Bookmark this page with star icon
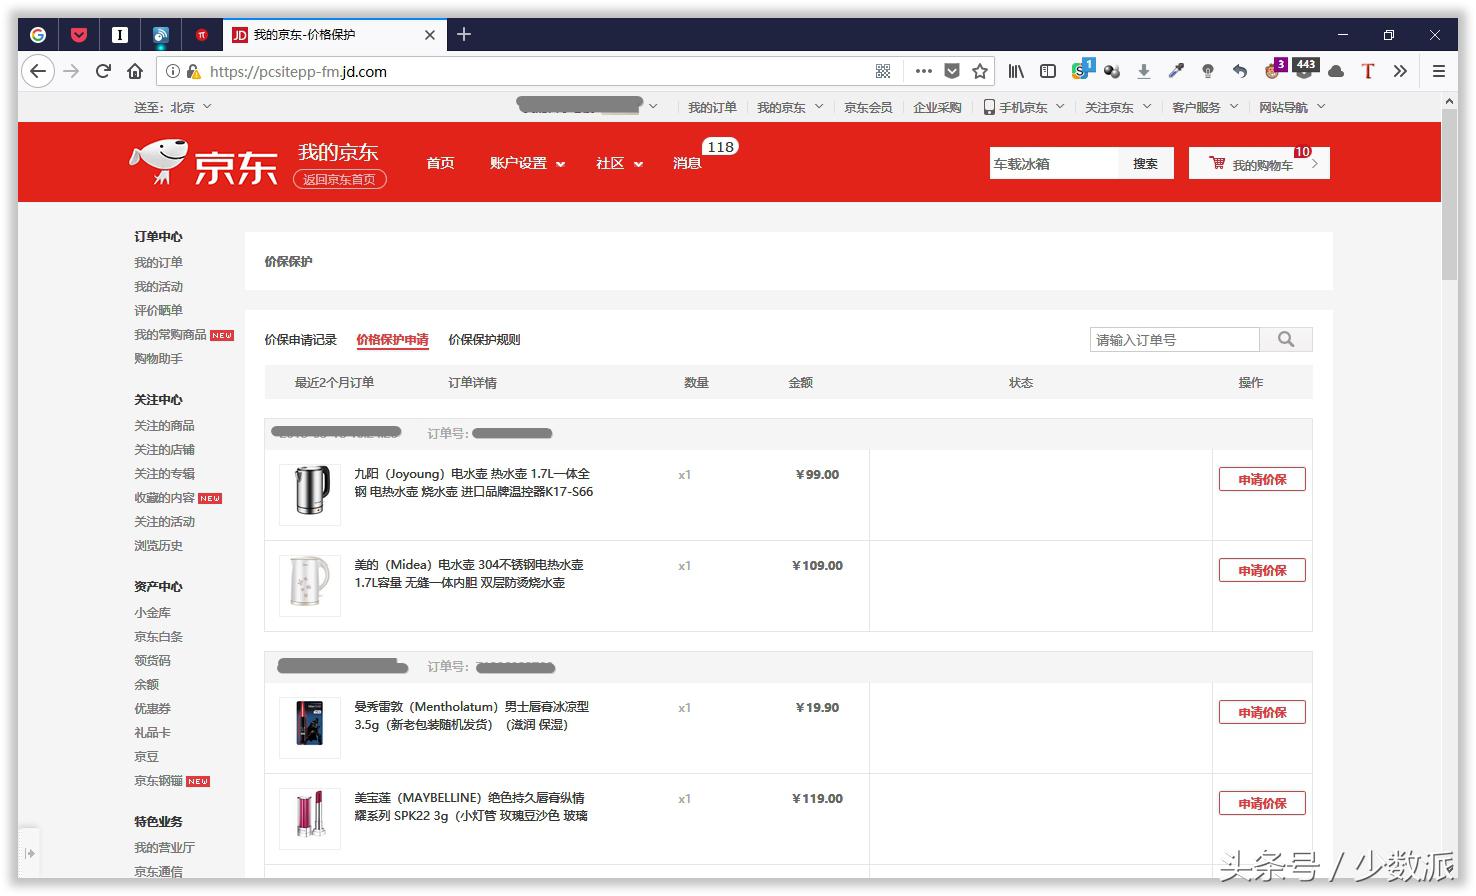1476x896 pixels. [x=980, y=71]
